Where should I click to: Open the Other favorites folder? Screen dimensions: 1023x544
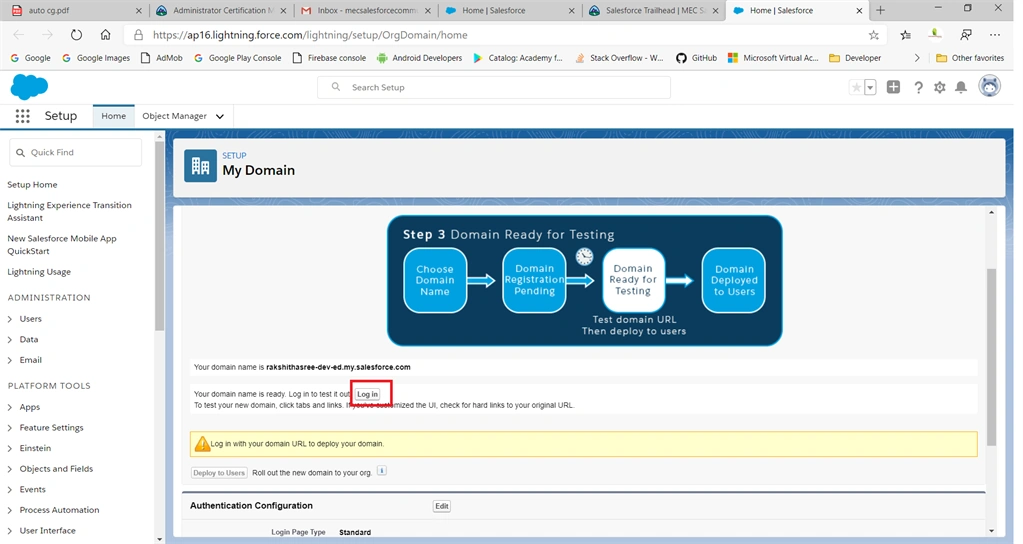click(x=970, y=58)
